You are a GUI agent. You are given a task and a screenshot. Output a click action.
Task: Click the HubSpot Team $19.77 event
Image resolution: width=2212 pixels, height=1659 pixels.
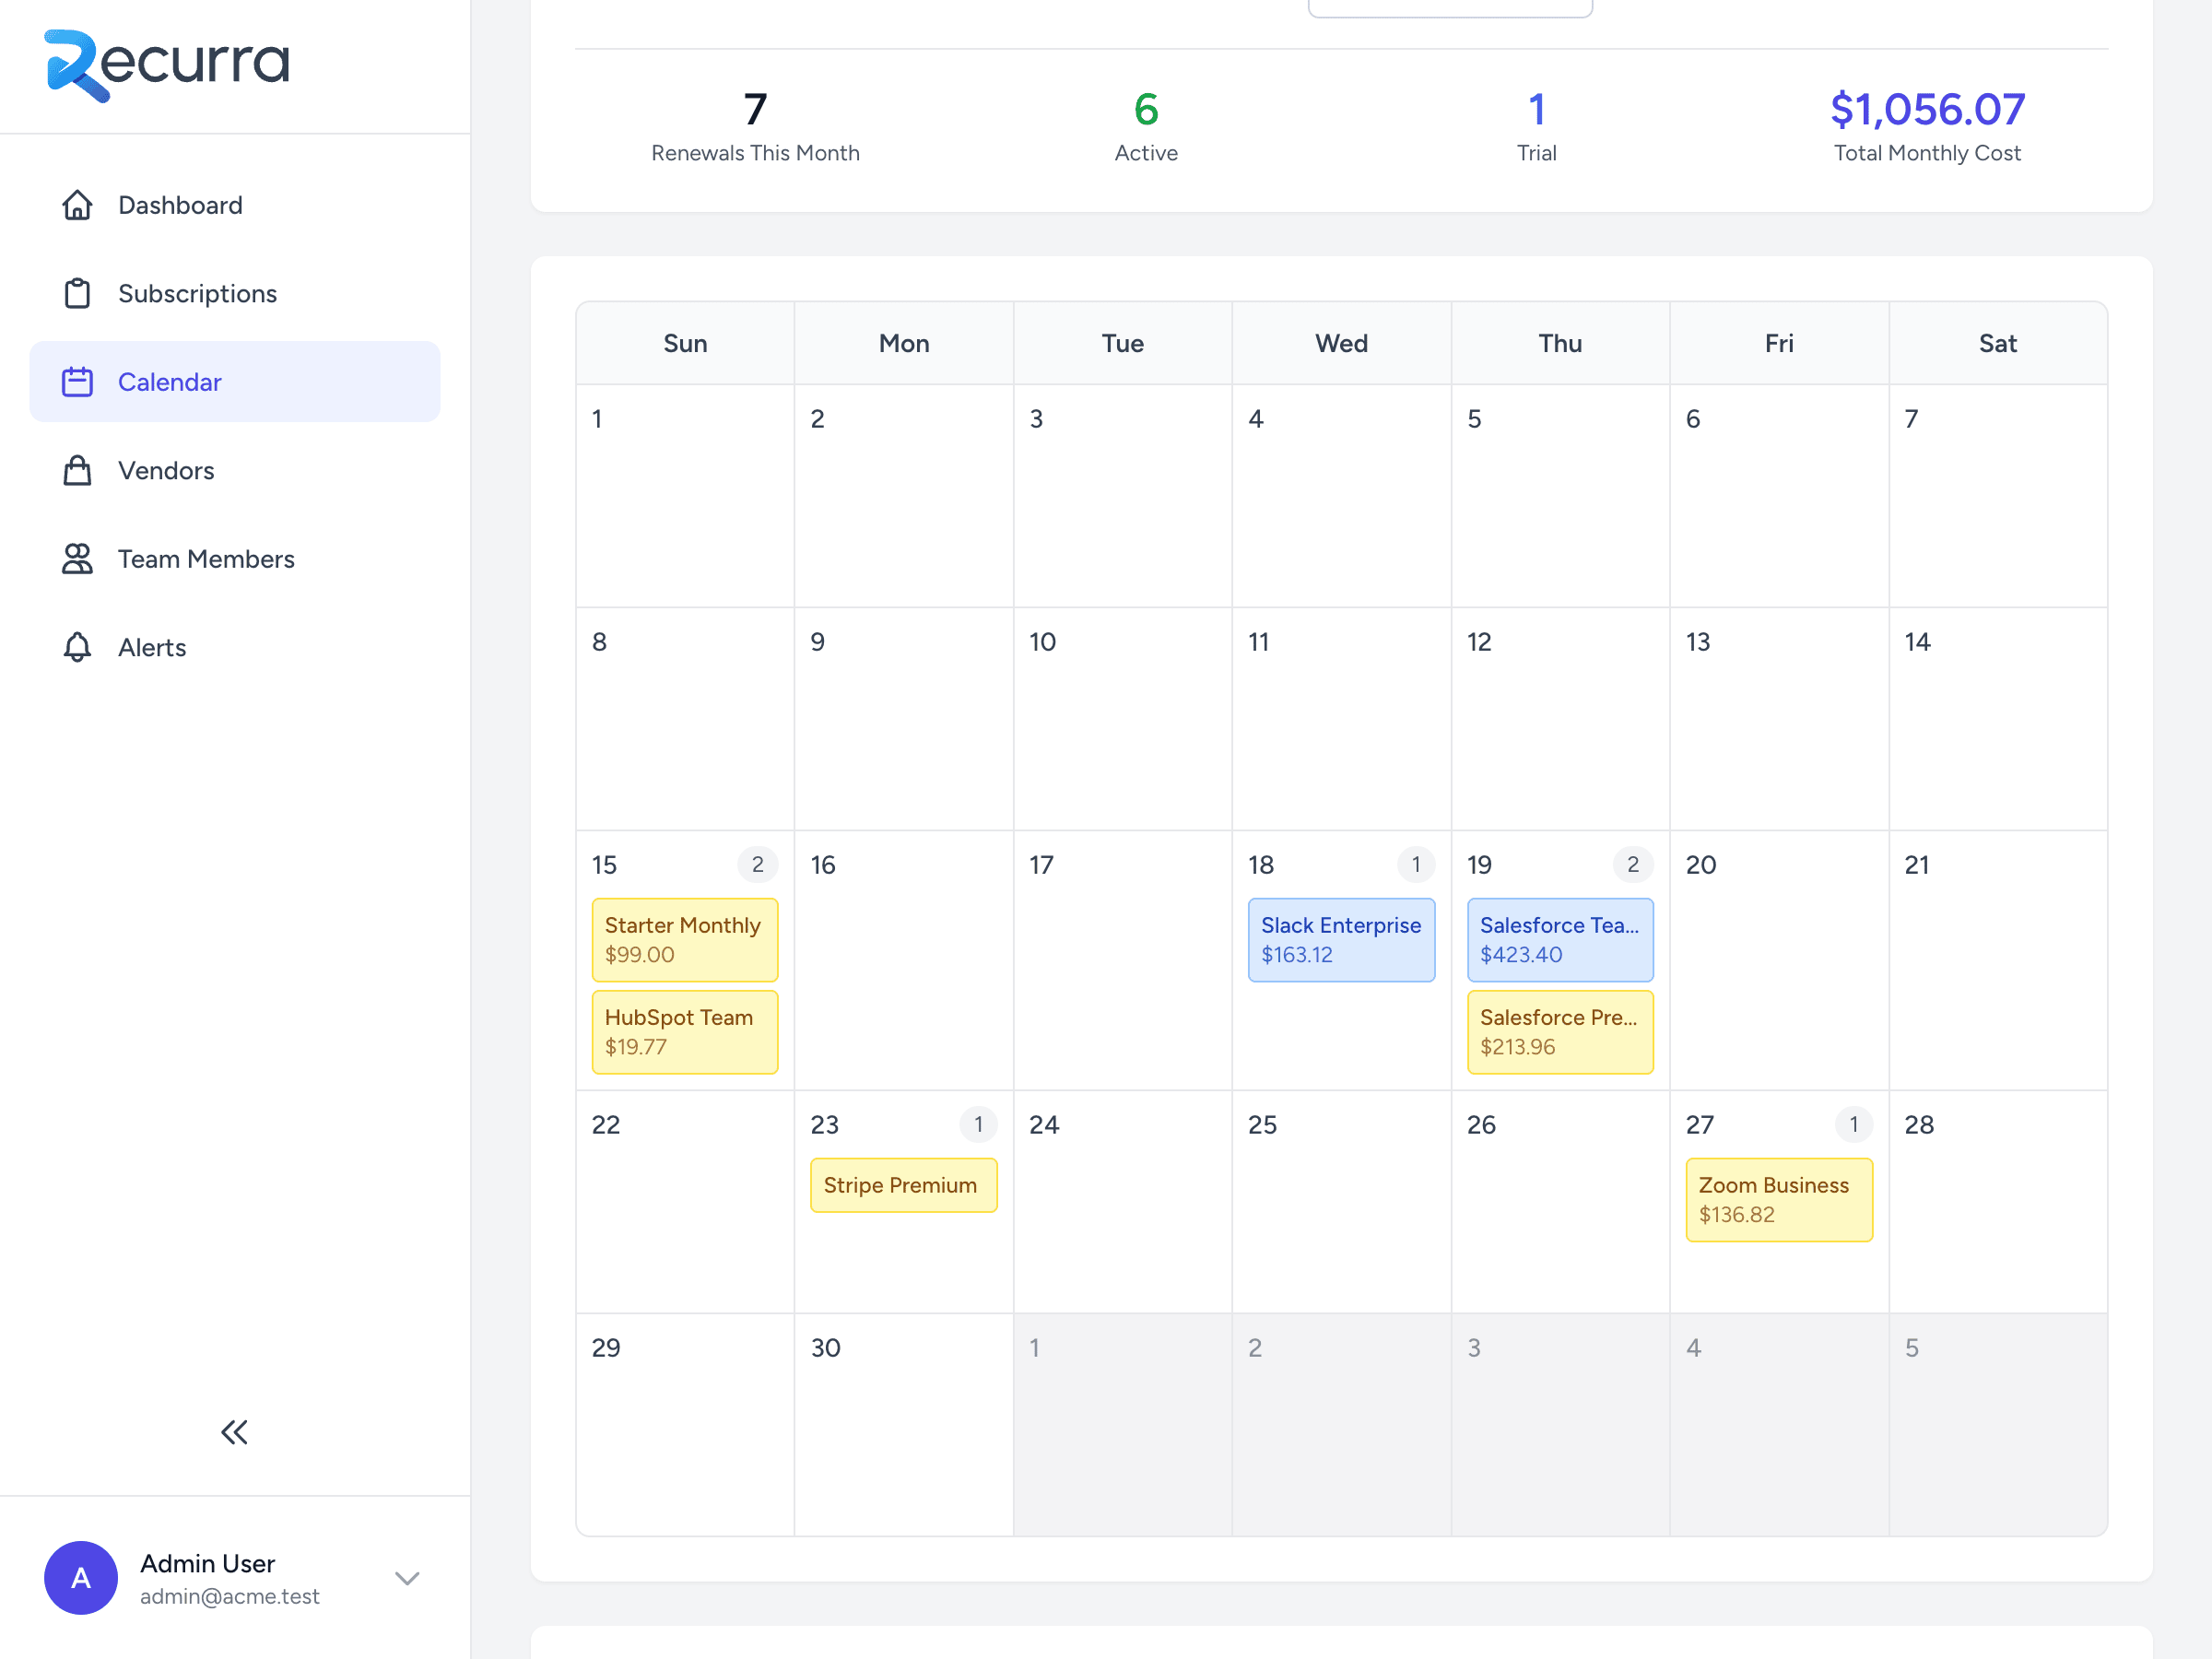684,1032
